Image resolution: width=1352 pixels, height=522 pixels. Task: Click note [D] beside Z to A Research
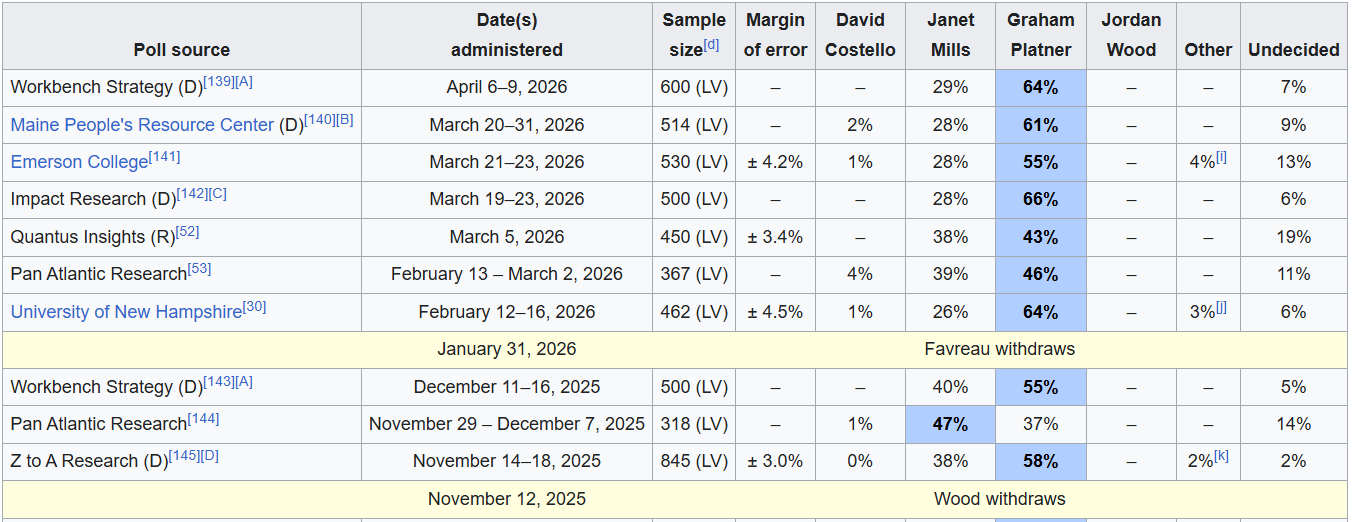point(209,456)
